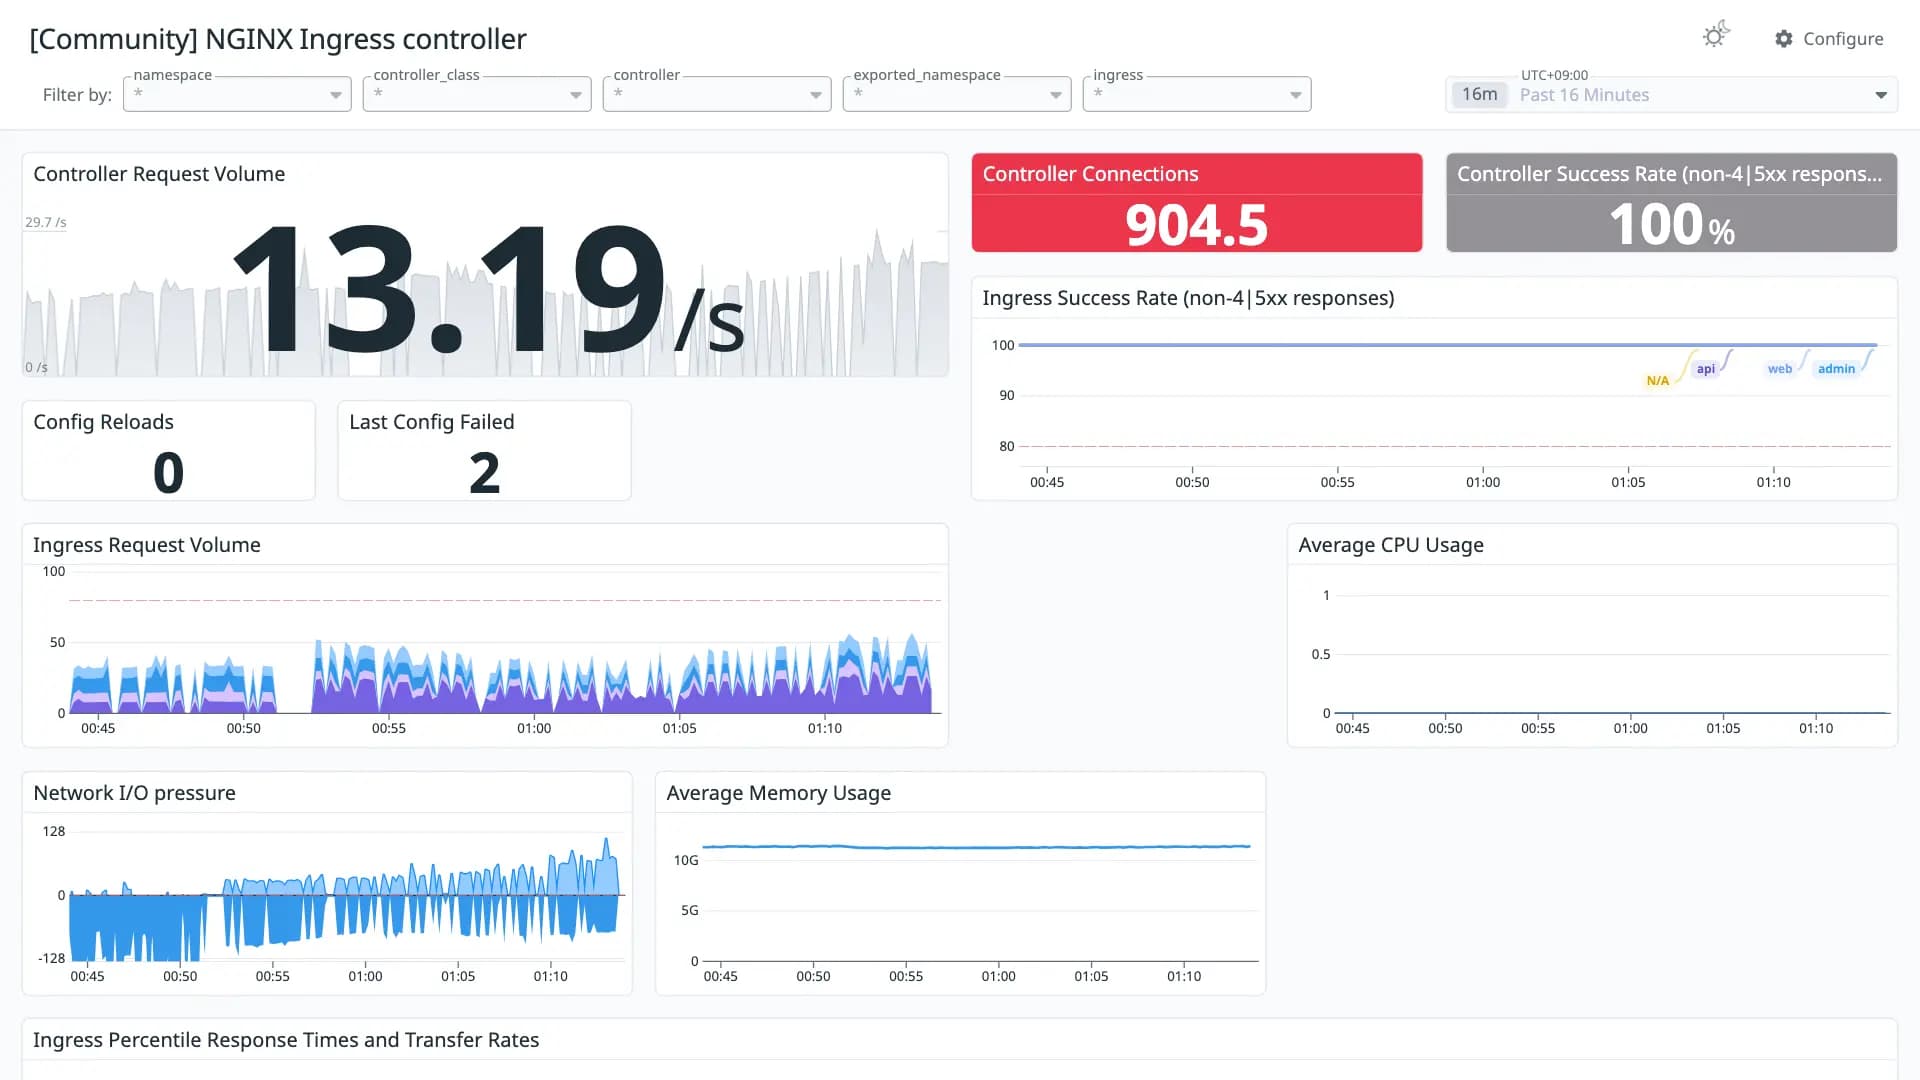Open the Configure button
The height and width of the screenshot is (1080, 1920).
point(1829,38)
